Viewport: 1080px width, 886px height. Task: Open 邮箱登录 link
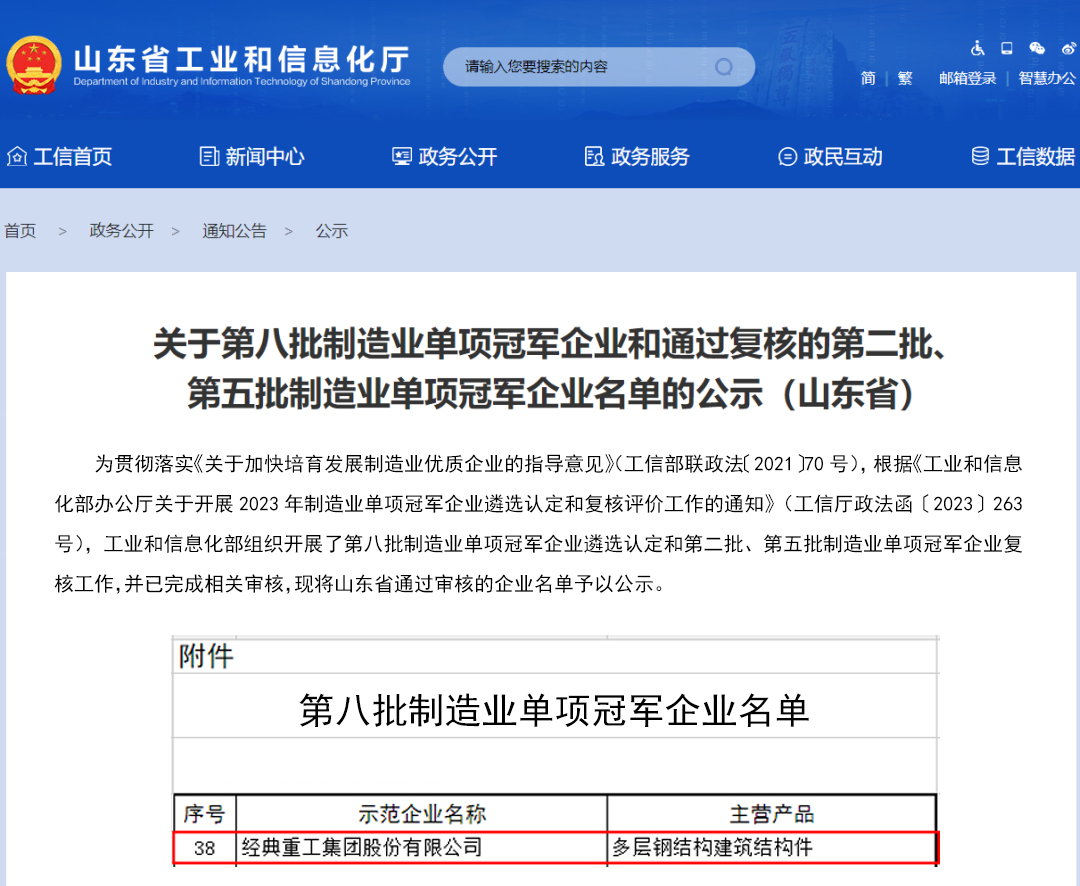coord(967,78)
